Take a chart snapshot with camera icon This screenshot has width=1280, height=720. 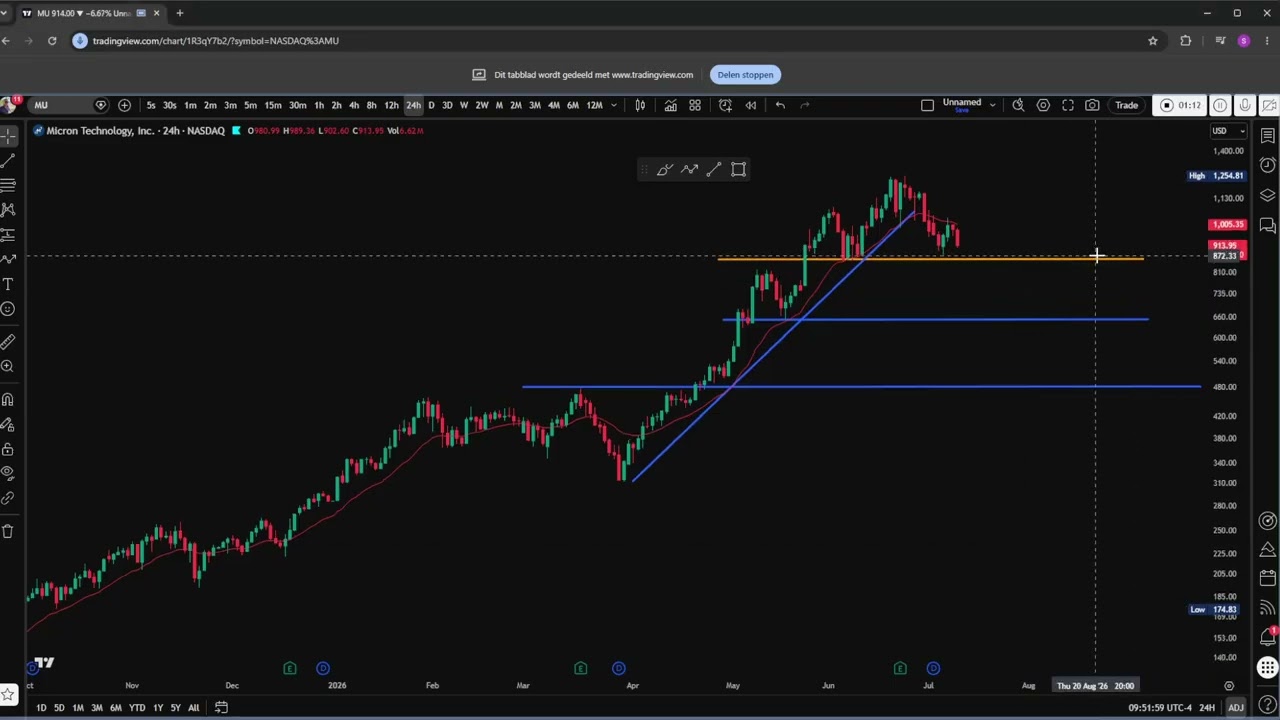1092,105
